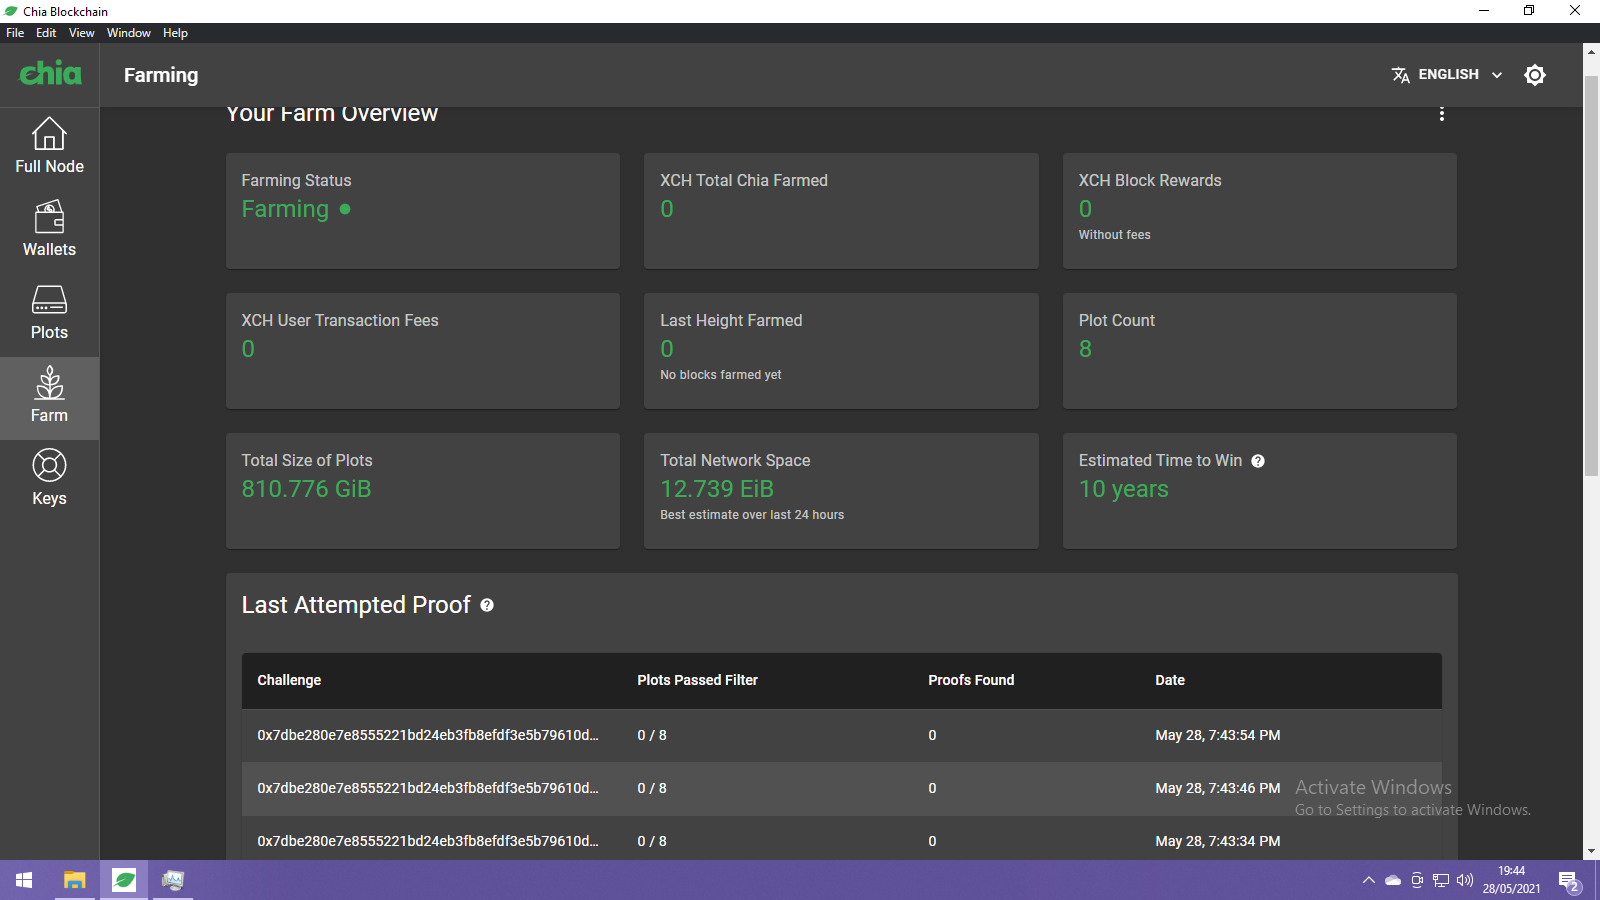The image size is (1600, 900).
Task: Click the XCH Total Chia Farmed label
Action: pyautogui.click(x=744, y=181)
